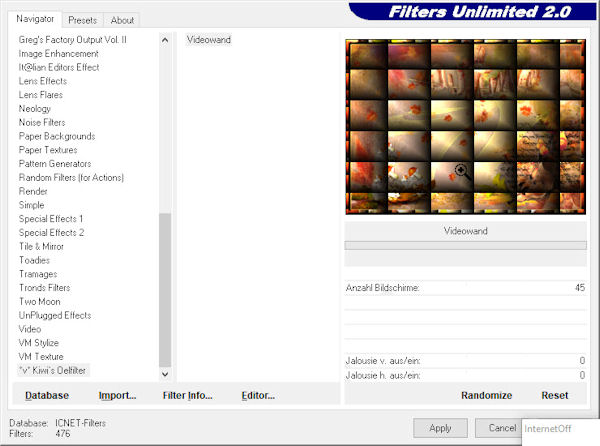Select Greg's Factory Output Vol. II category
The image size is (600, 446).
coord(72,40)
